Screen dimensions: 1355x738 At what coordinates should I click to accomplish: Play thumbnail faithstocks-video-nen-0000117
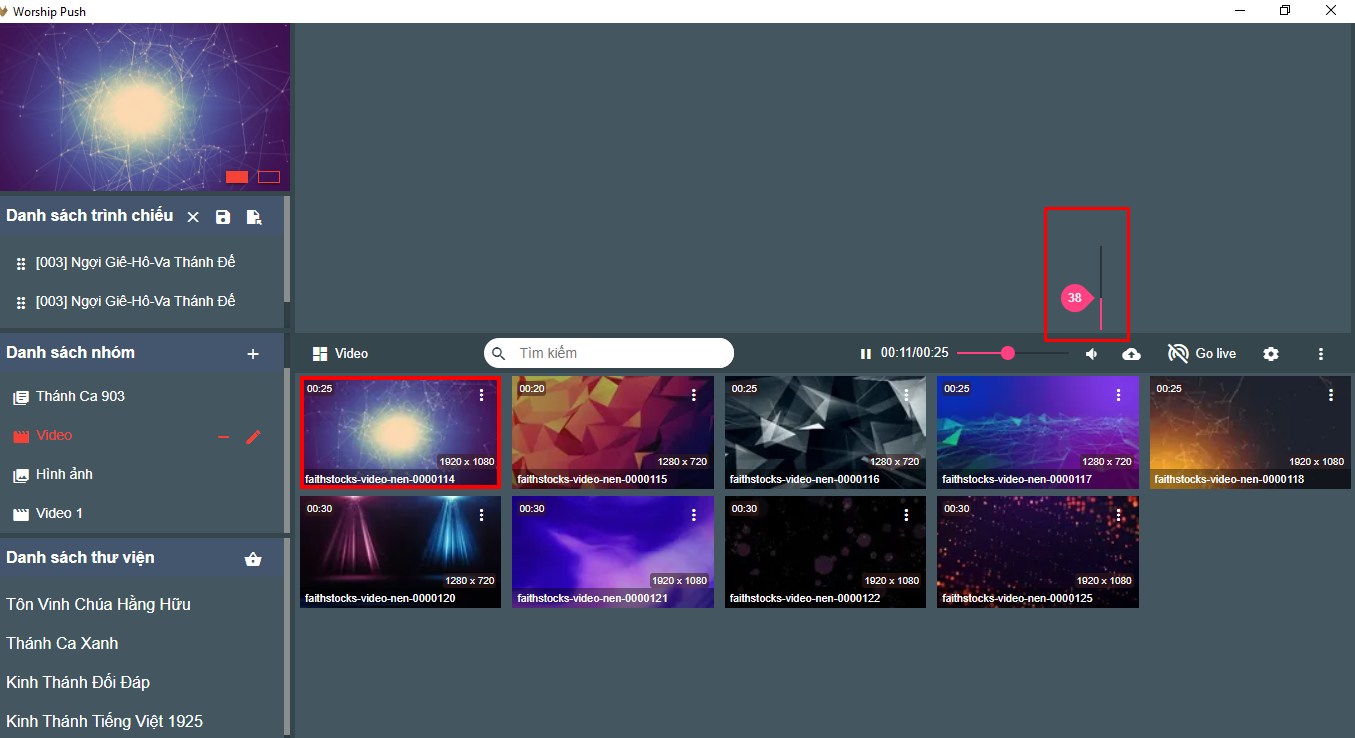coord(1038,432)
